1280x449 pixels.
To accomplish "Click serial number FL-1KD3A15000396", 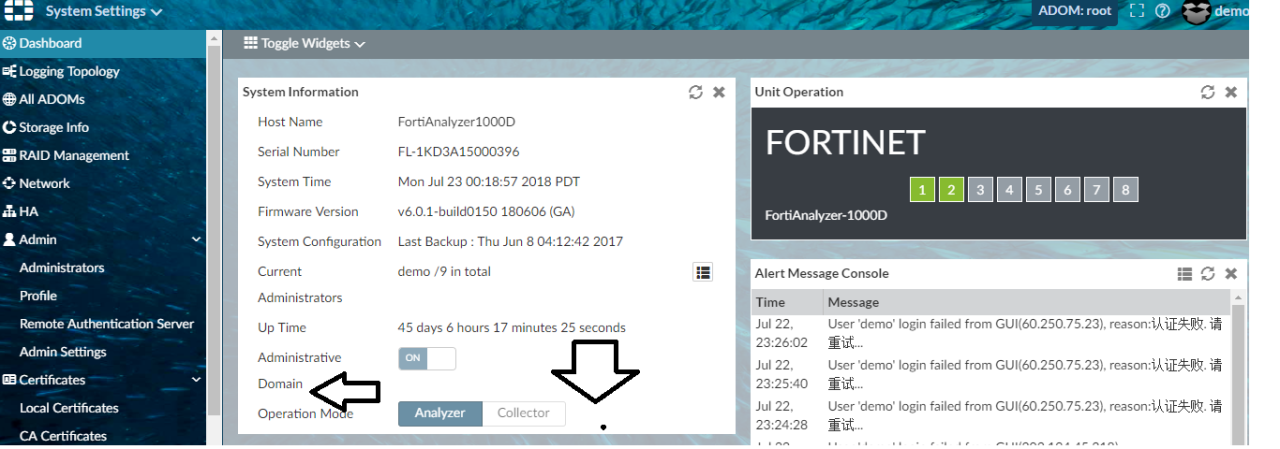I will [458, 152].
